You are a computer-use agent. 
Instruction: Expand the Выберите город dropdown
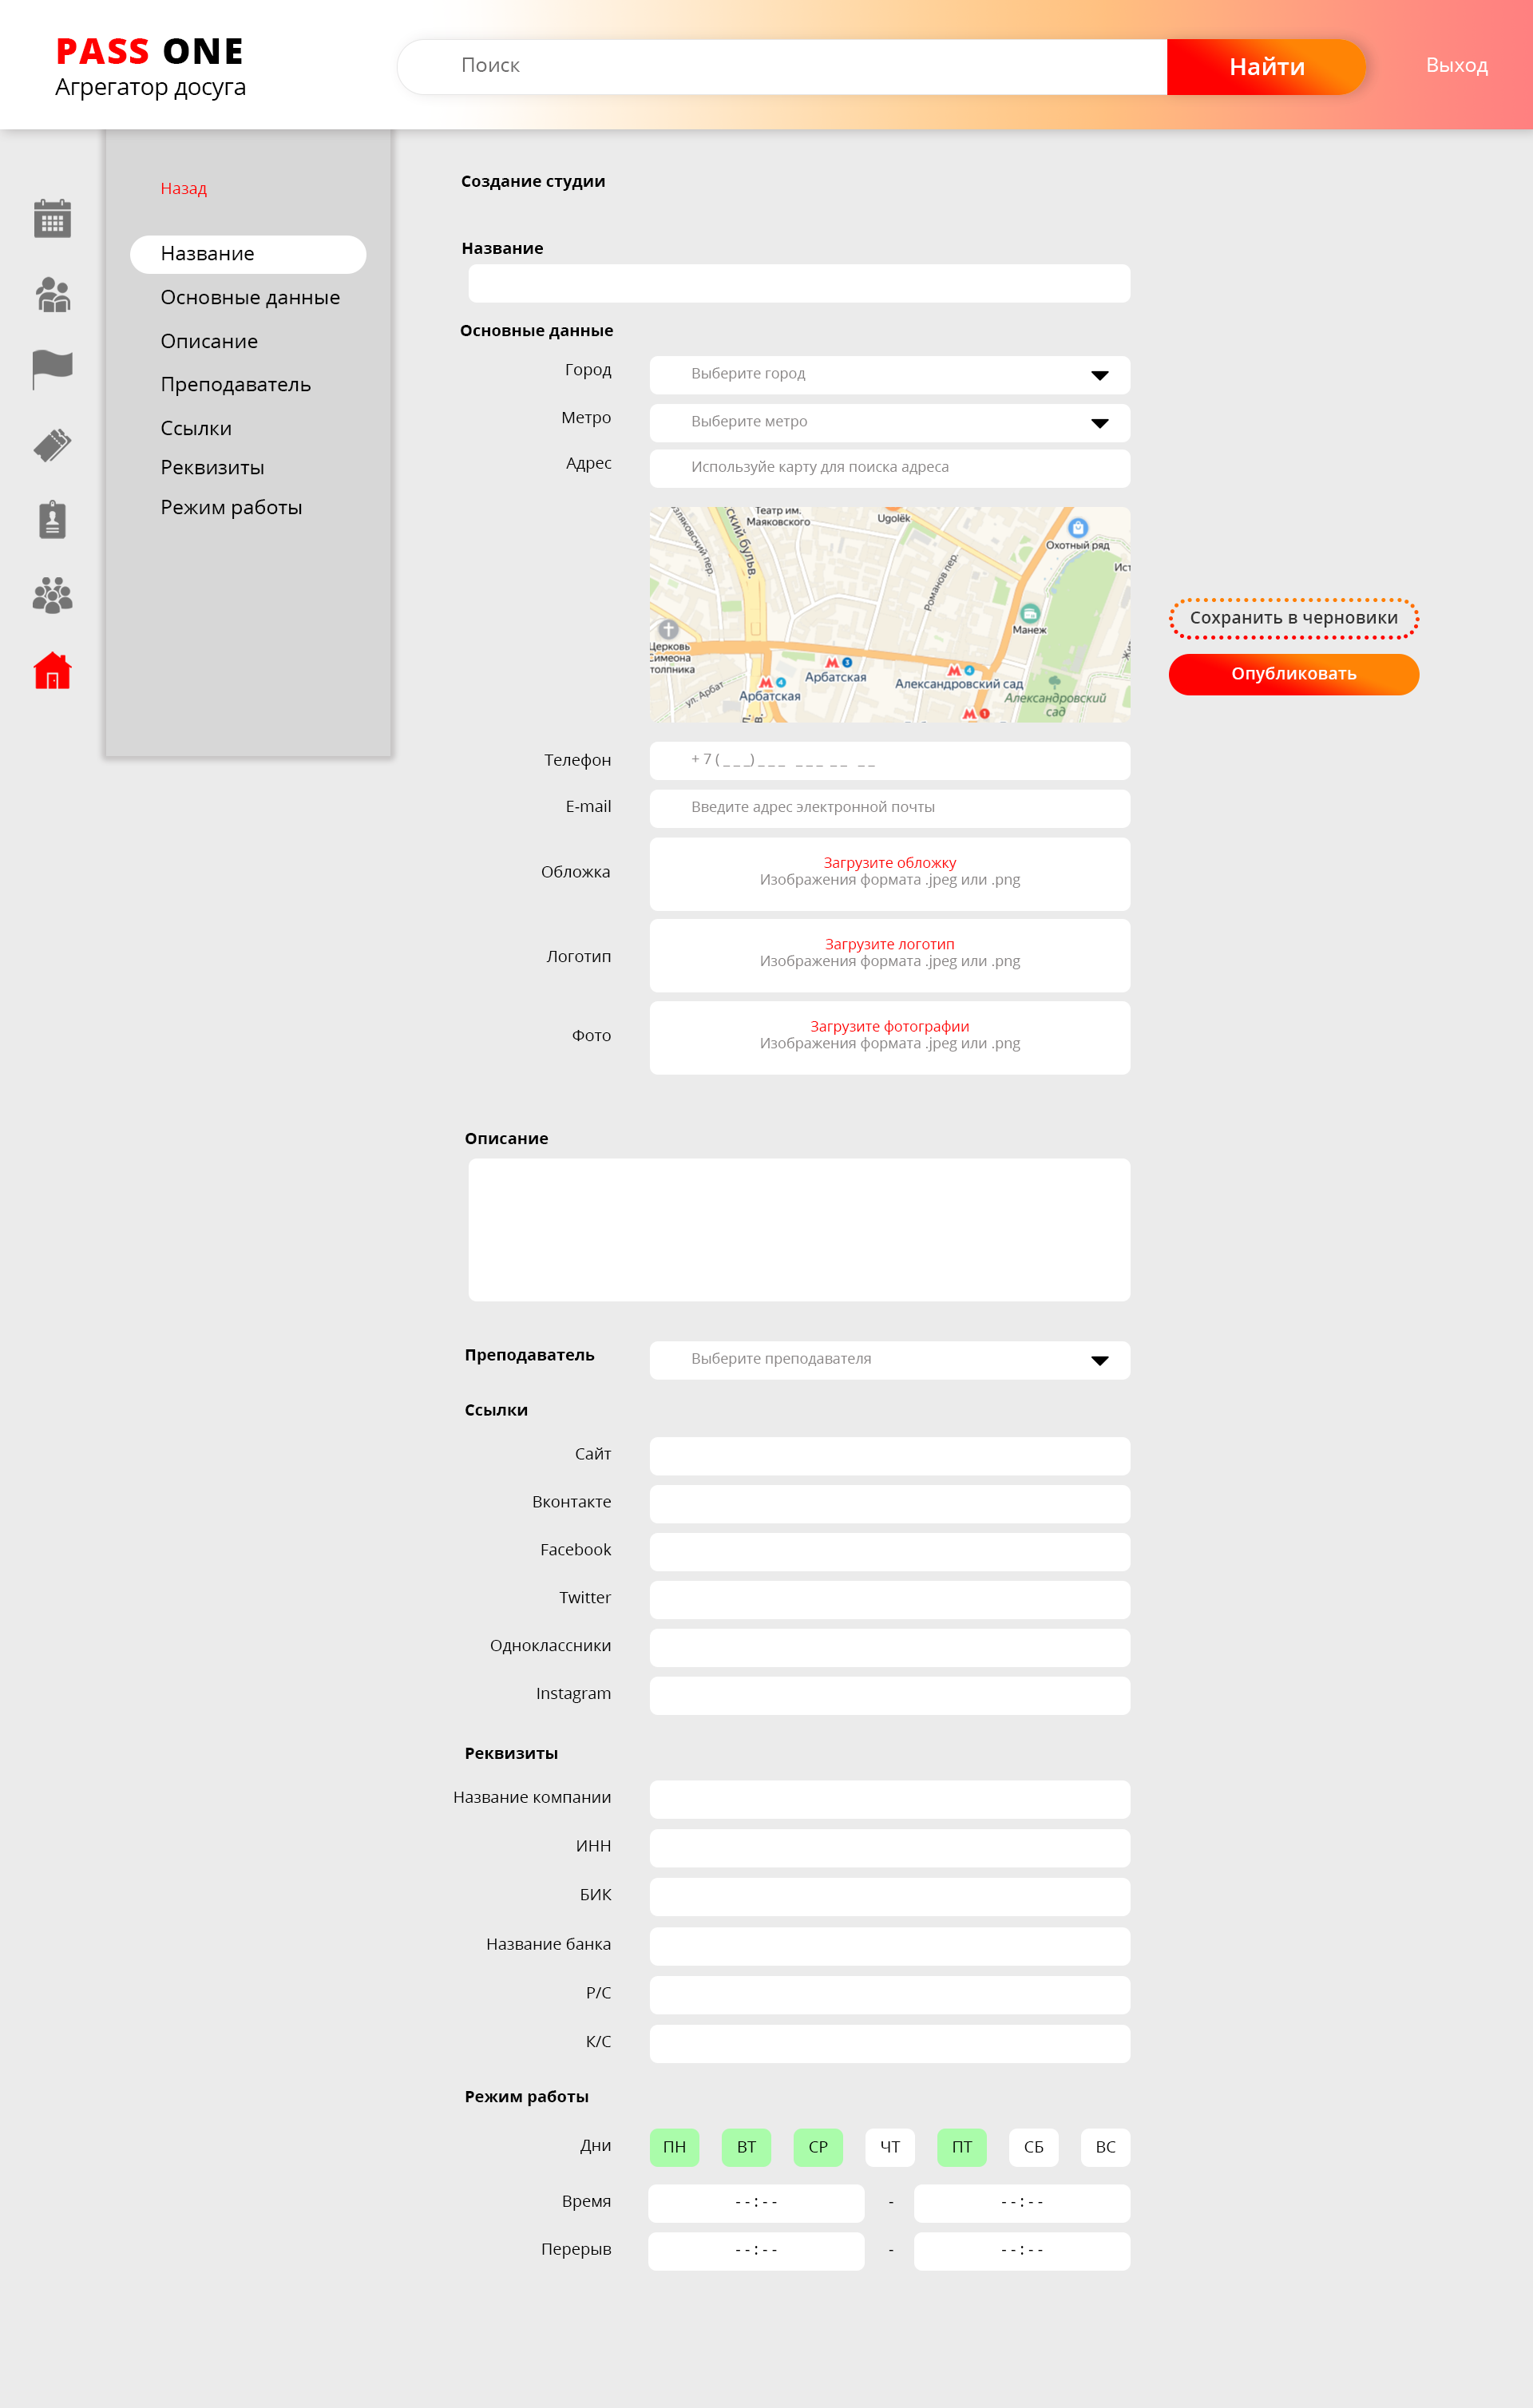click(x=890, y=375)
